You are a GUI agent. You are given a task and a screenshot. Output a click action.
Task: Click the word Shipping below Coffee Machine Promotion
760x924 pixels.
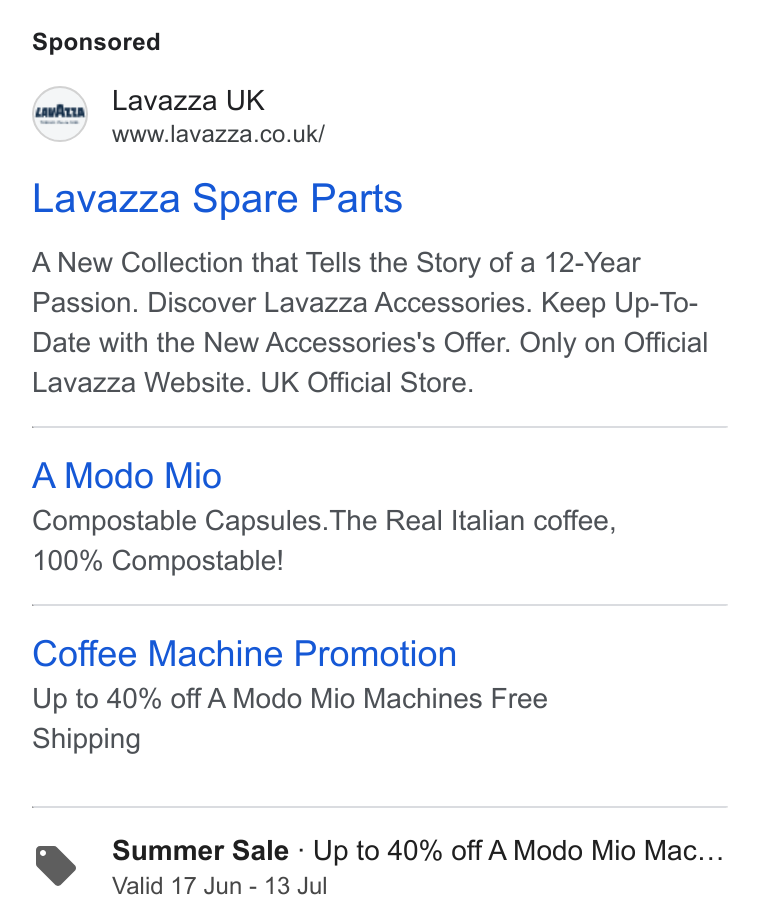[87, 739]
